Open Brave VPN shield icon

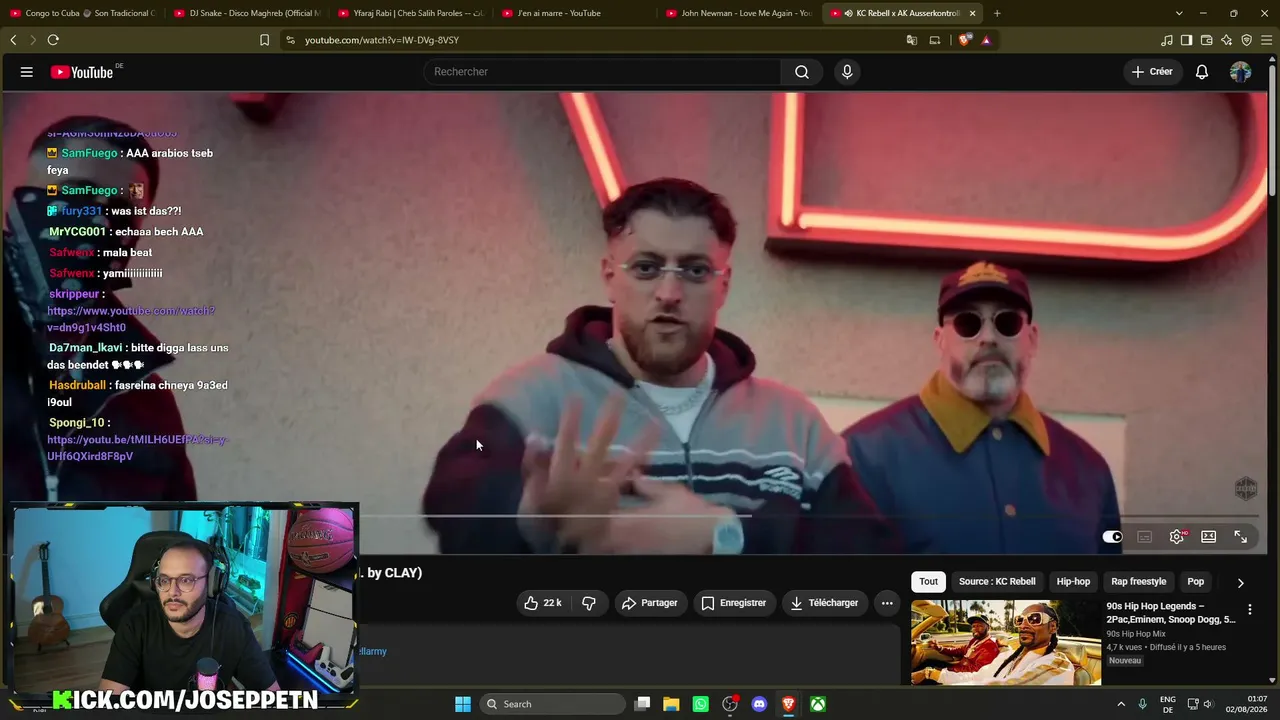click(1246, 40)
